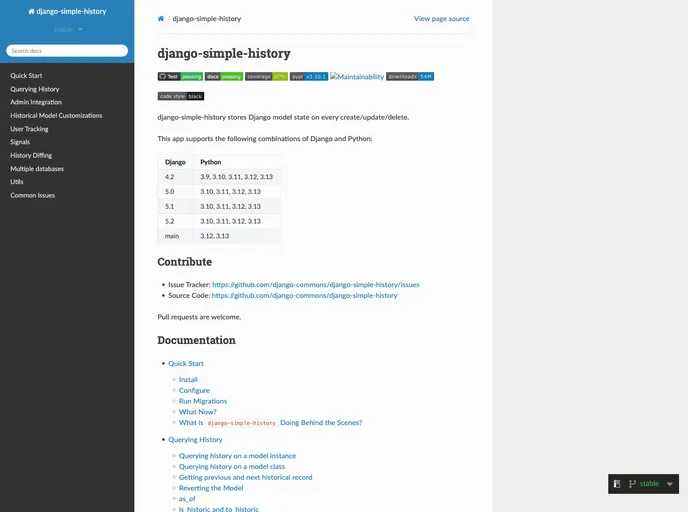Viewport: 688px width, 512px height.
Task: Open the django-simple-history sidebar title link
Action: click(x=67, y=11)
